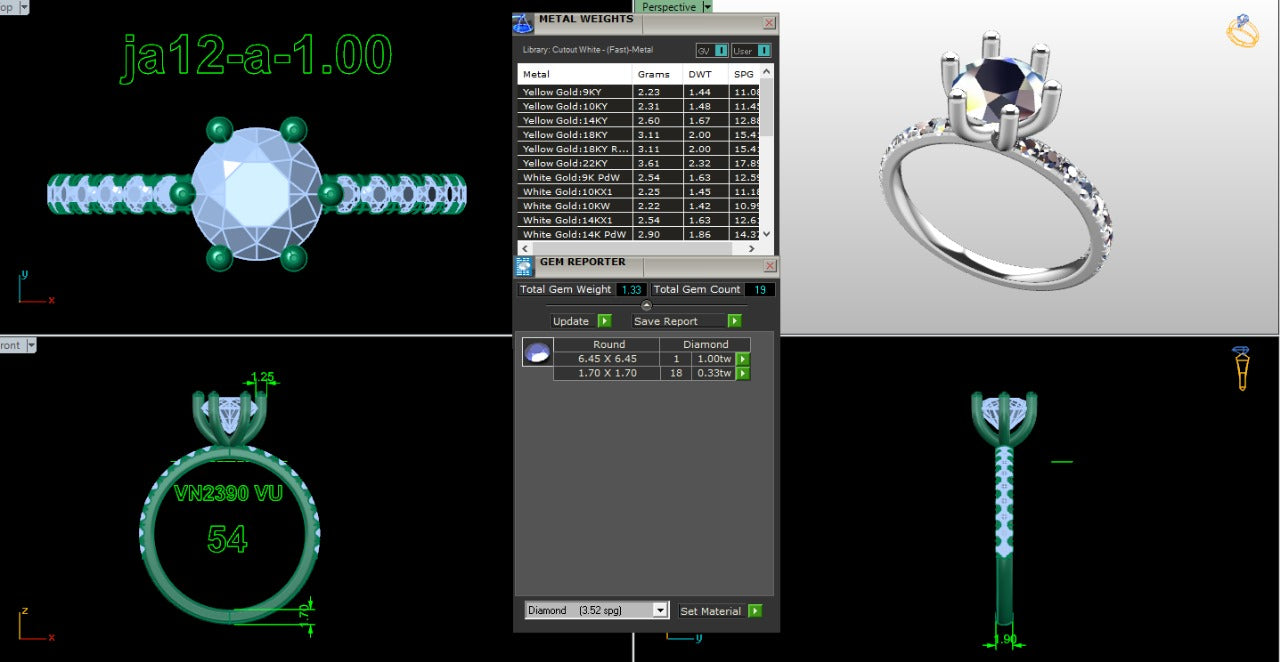Screen dimensions: 1280x662
Task: Click the Round column header in Gem Reporter
Action: 609,345
